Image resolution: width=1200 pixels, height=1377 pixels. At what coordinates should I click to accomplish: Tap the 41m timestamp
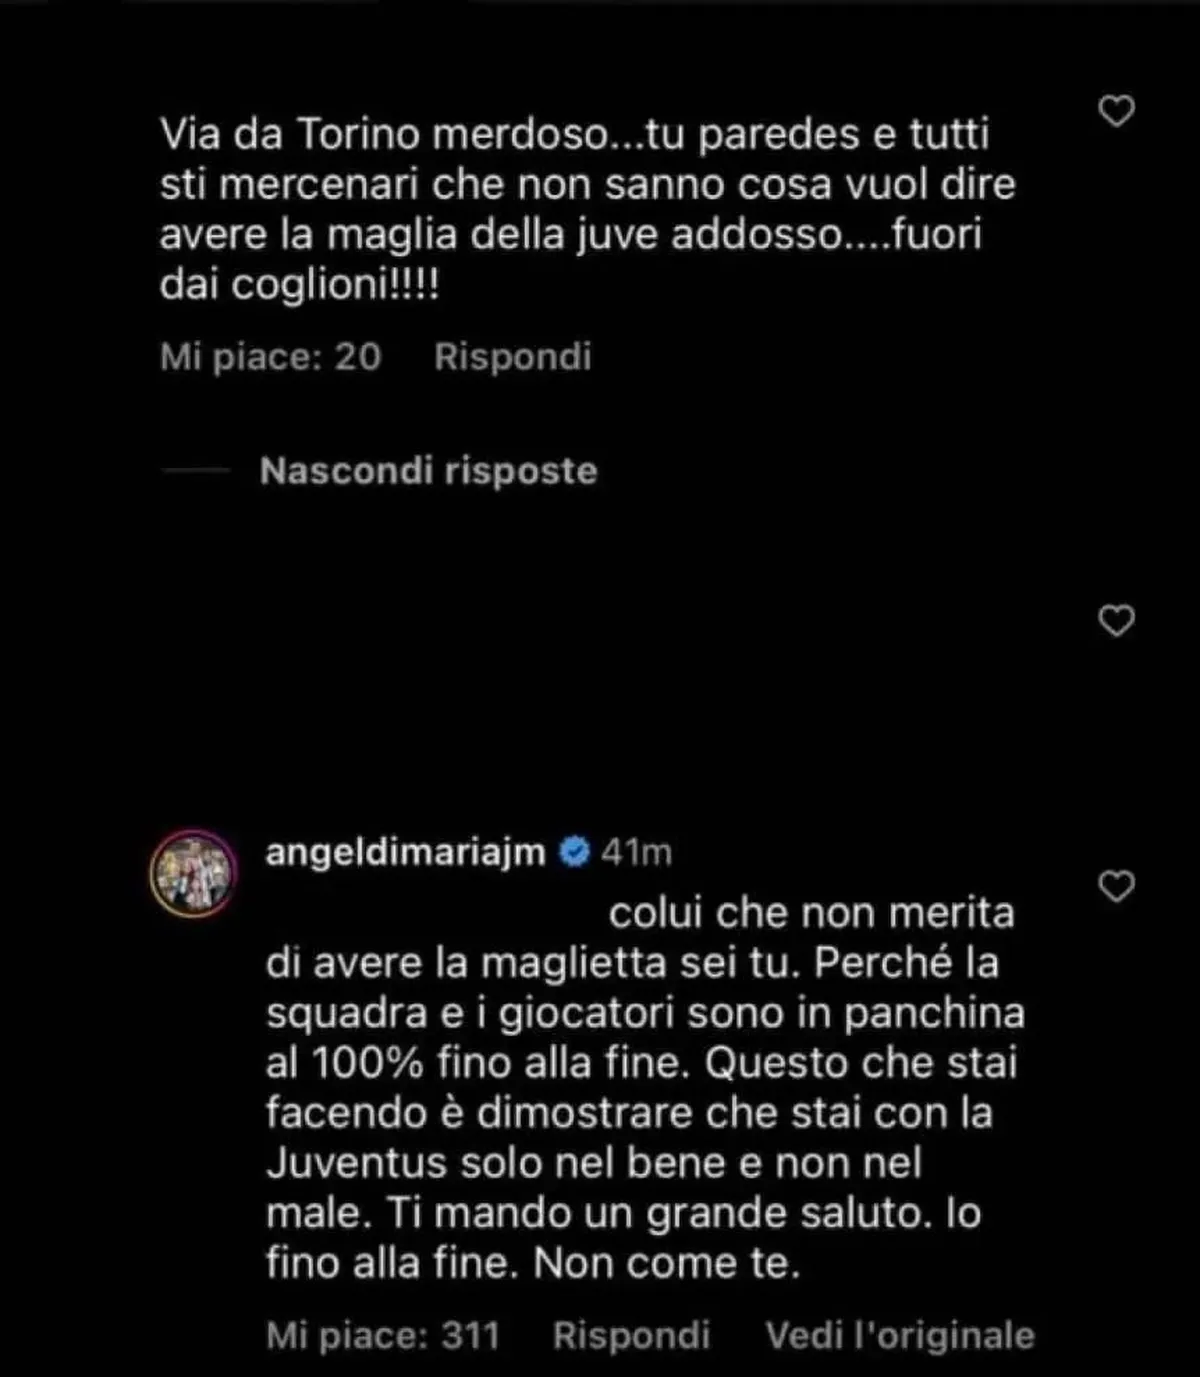(635, 854)
